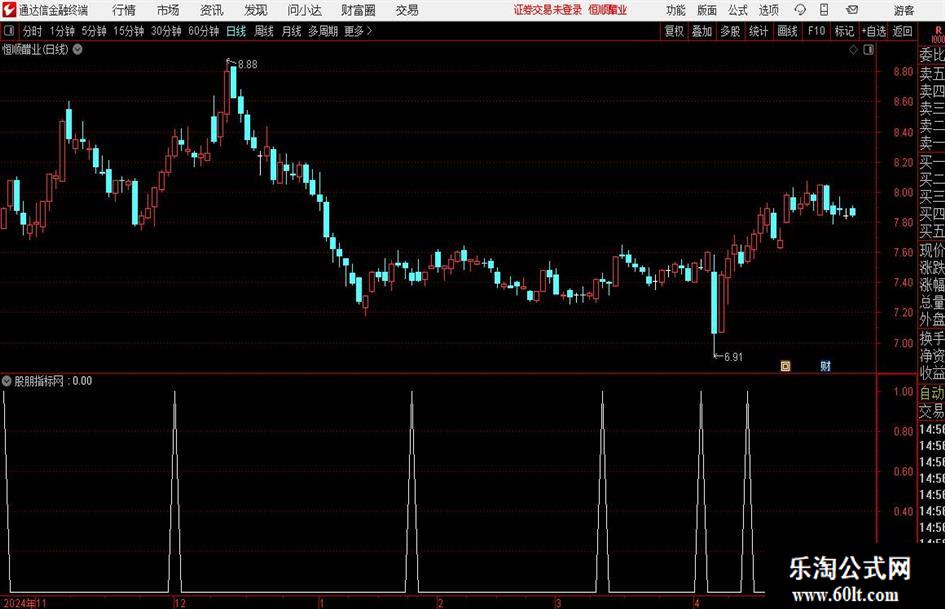Image resolution: width=945 pixels, height=609 pixels.
Task: Open the 选项 menu
Action: (768, 10)
